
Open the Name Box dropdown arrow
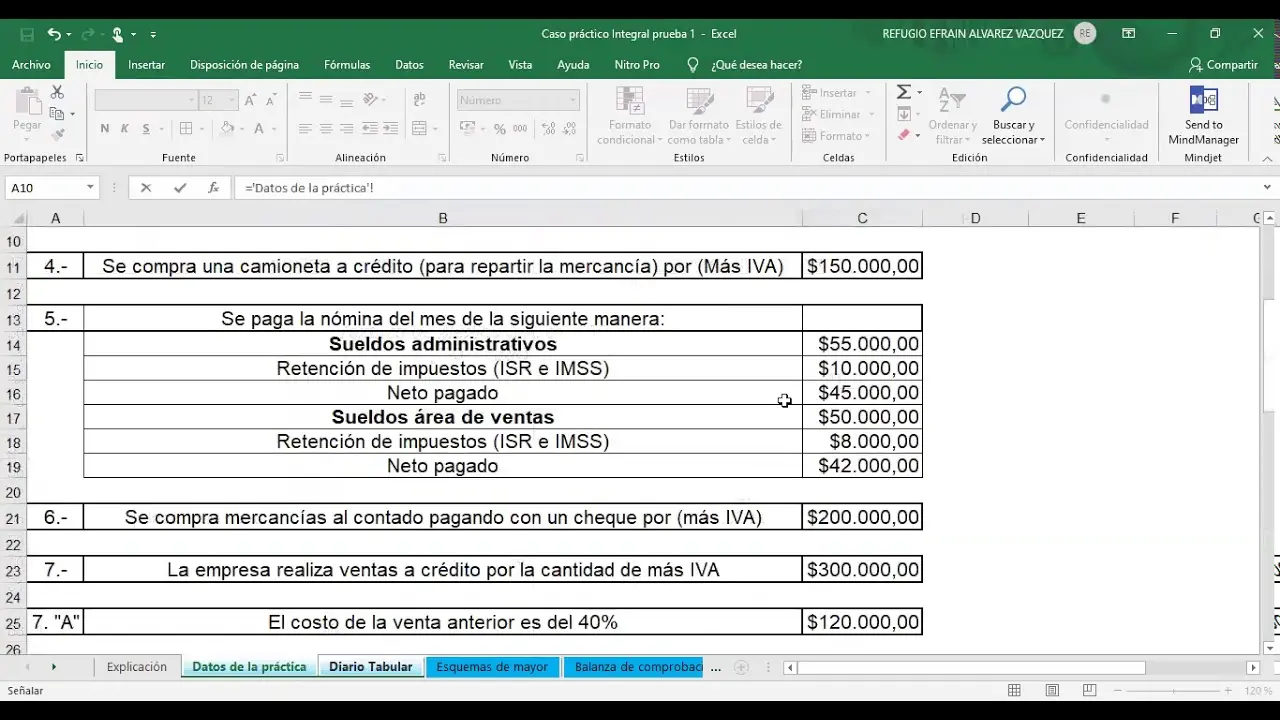point(90,188)
